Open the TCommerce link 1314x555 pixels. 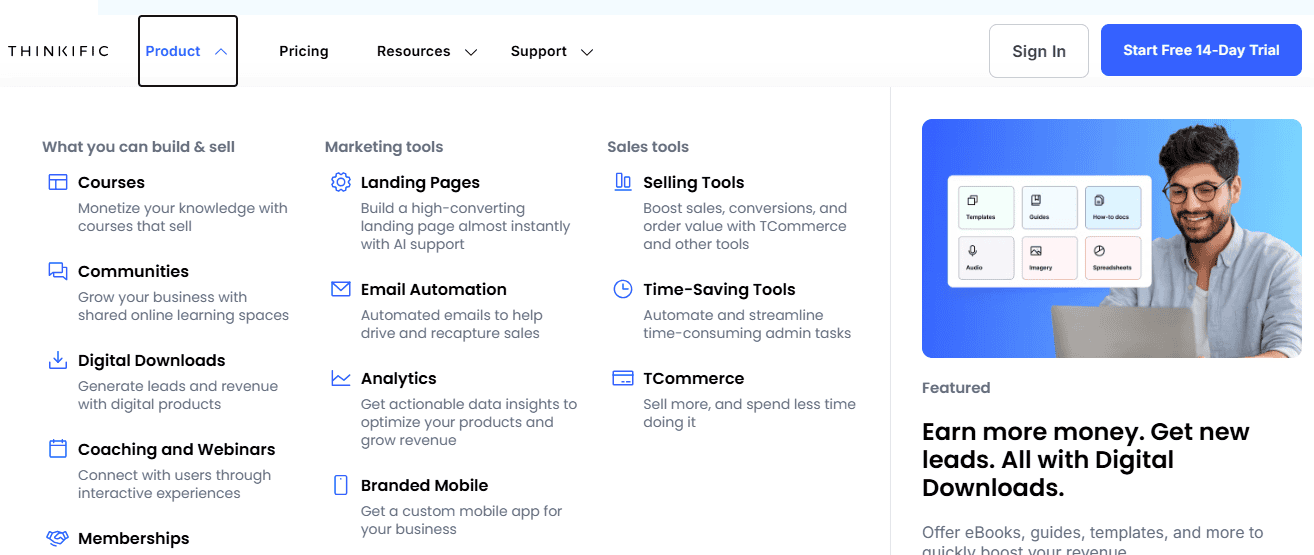coord(694,378)
